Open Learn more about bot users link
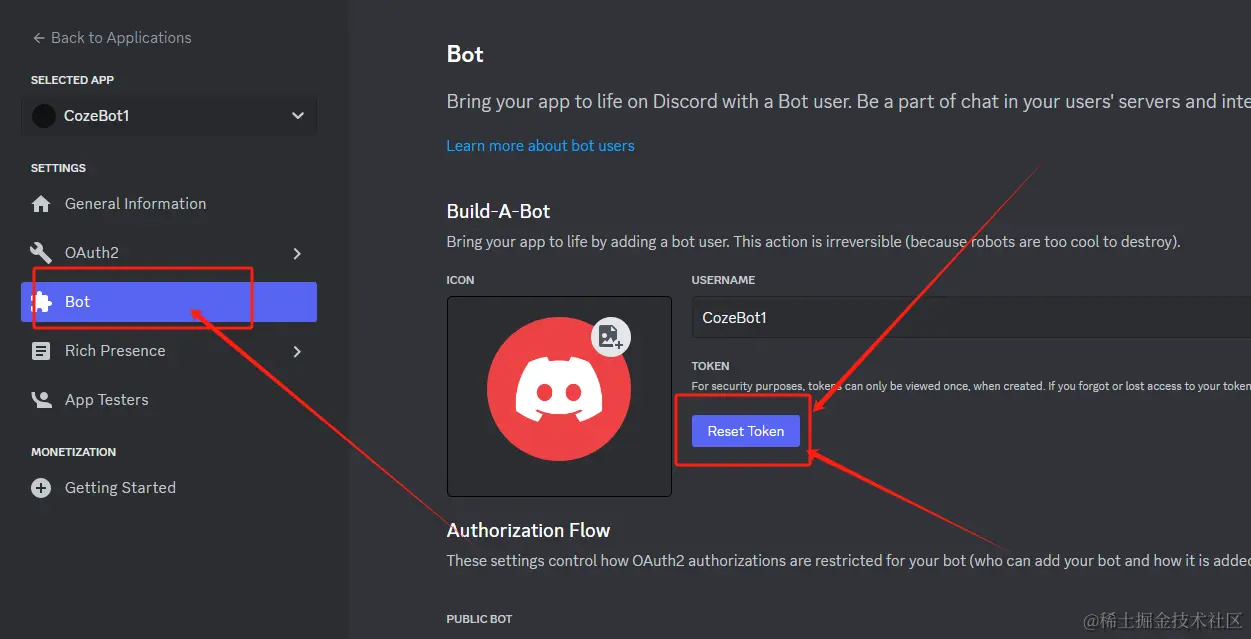 click(540, 146)
